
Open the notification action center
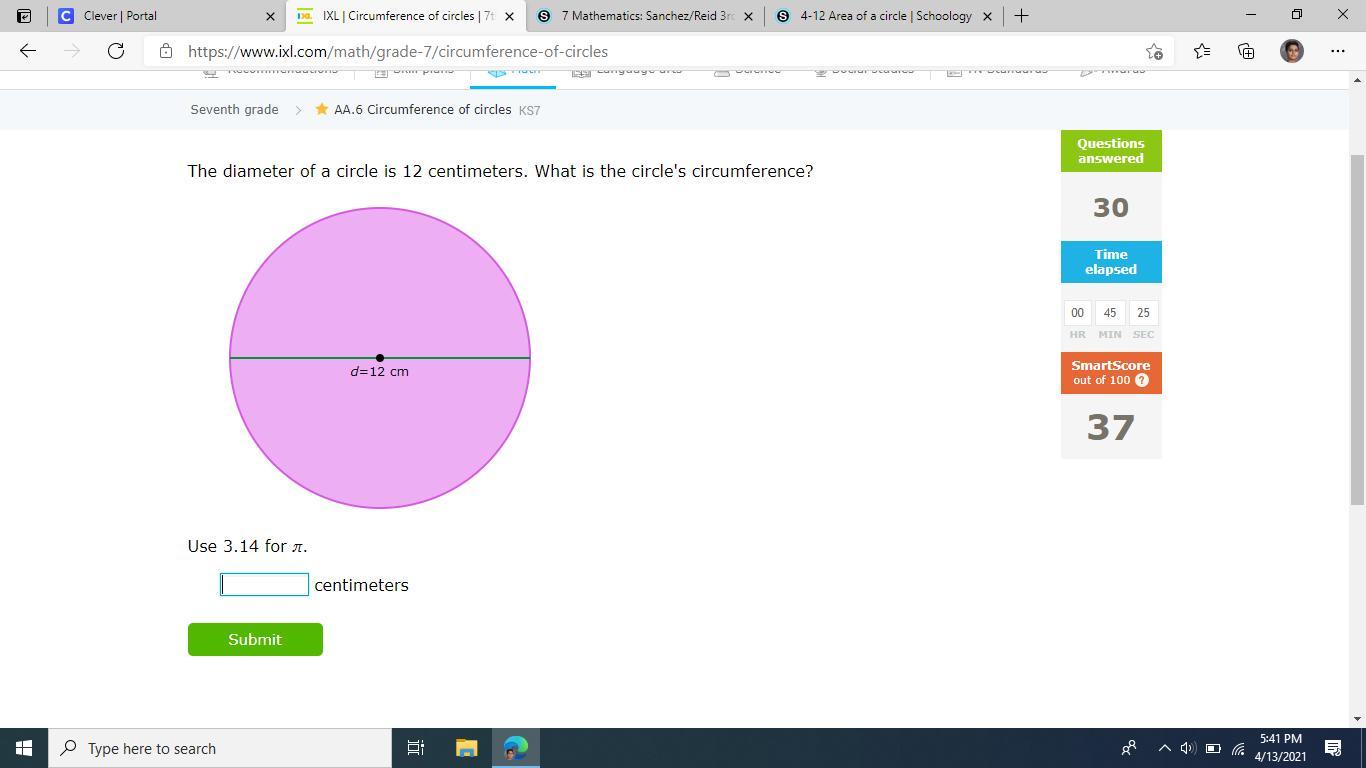pos(1333,748)
